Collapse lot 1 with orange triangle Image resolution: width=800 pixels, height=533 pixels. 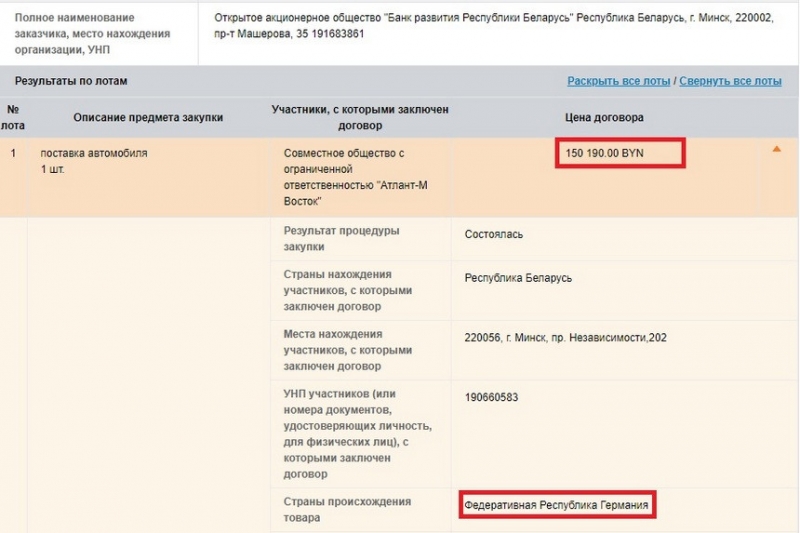click(x=777, y=149)
